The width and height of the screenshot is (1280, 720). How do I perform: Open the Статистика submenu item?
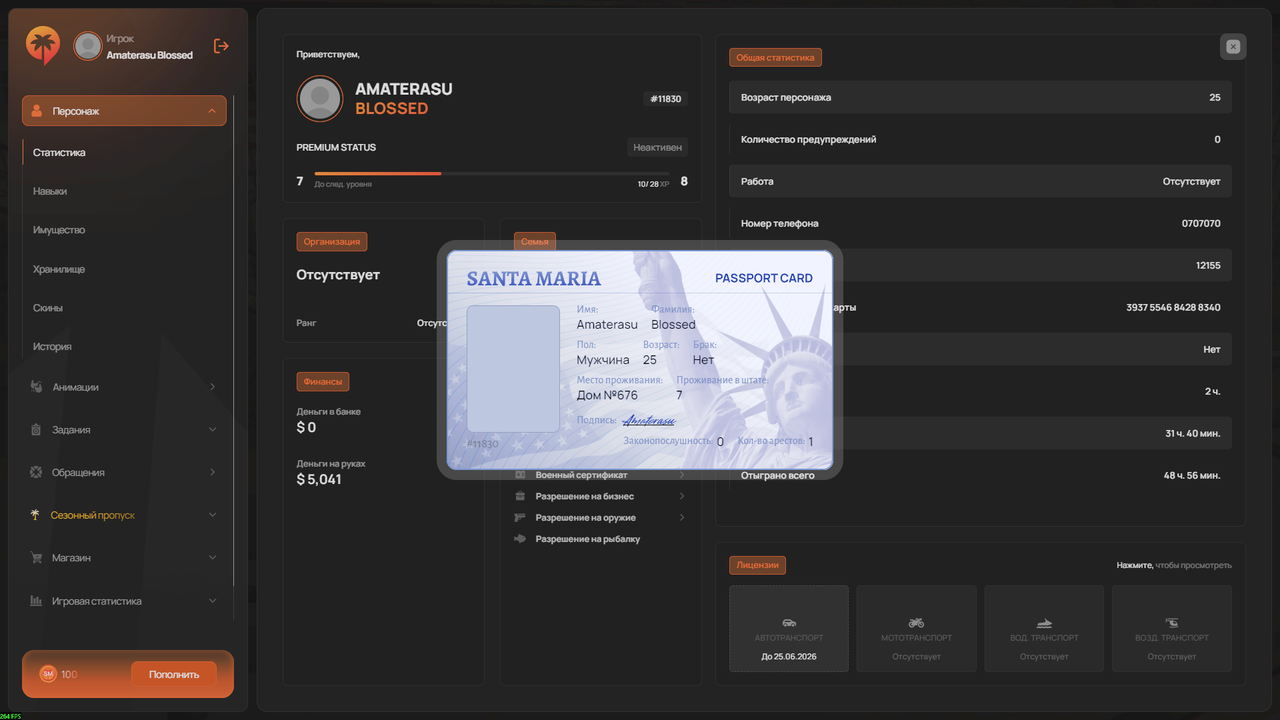click(59, 153)
